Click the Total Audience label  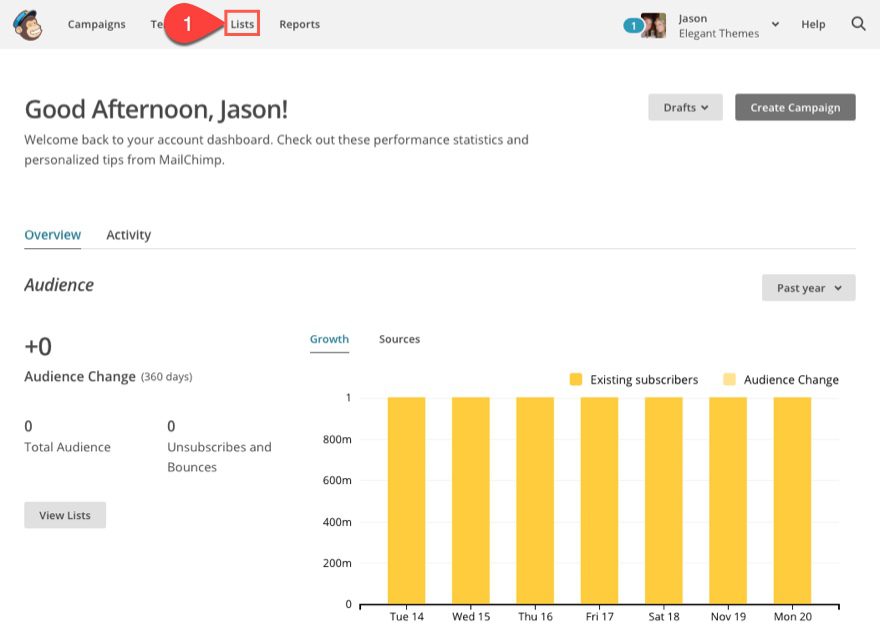67,447
